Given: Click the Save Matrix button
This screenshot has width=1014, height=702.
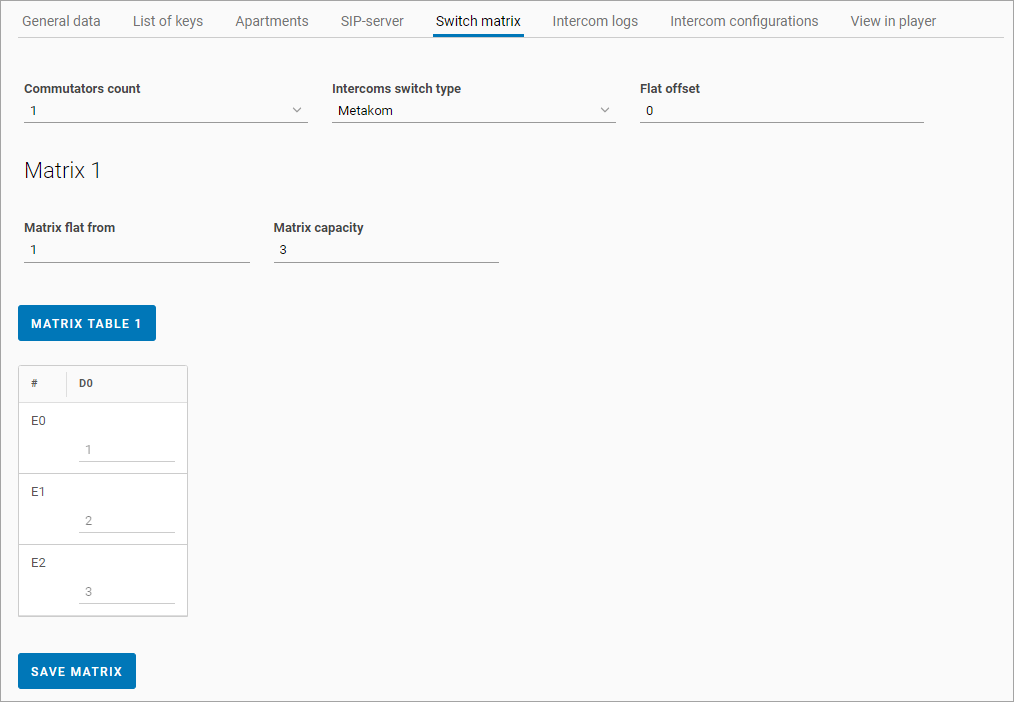Looking at the screenshot, I should point(77,672).
